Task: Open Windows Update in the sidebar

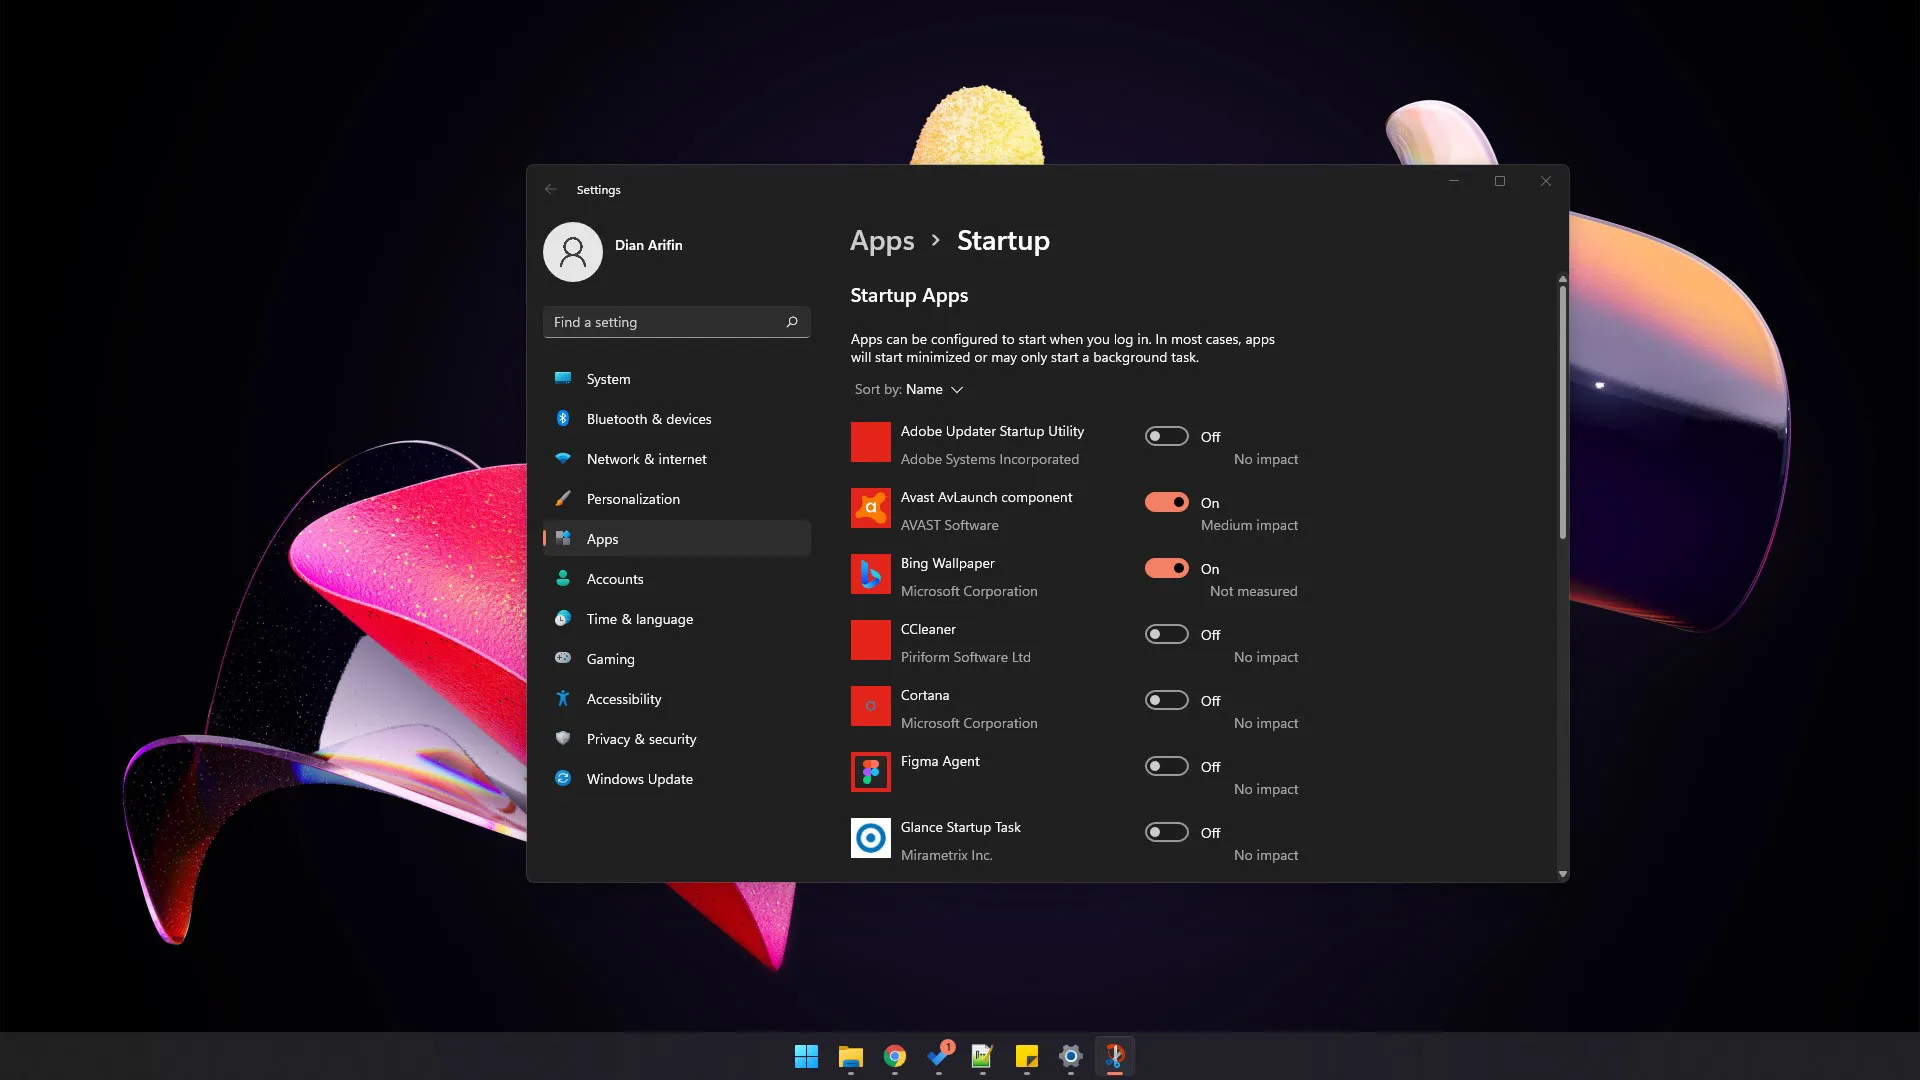Action: 639,779
